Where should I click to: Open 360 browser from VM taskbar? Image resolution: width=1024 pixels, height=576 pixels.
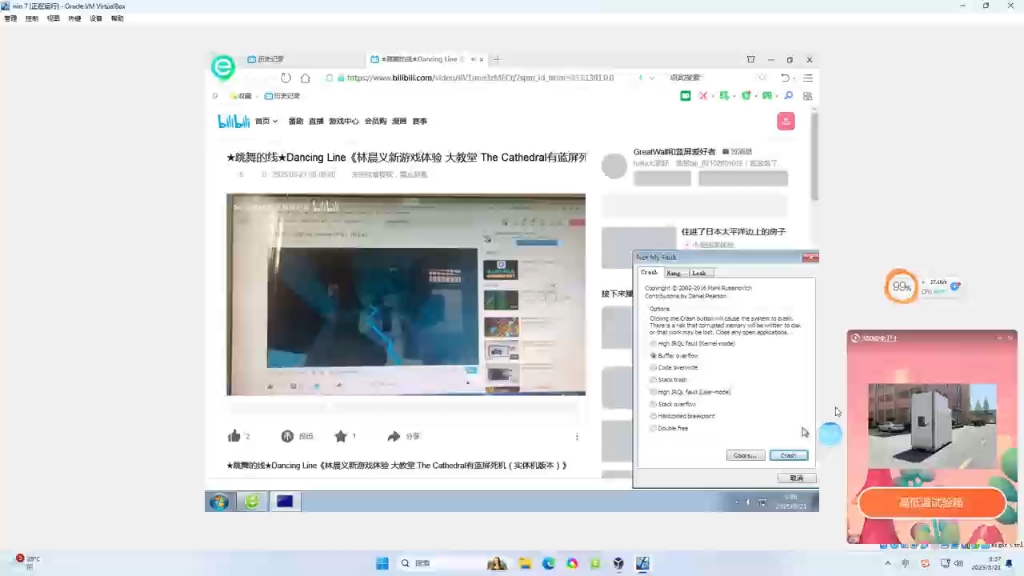252,502
